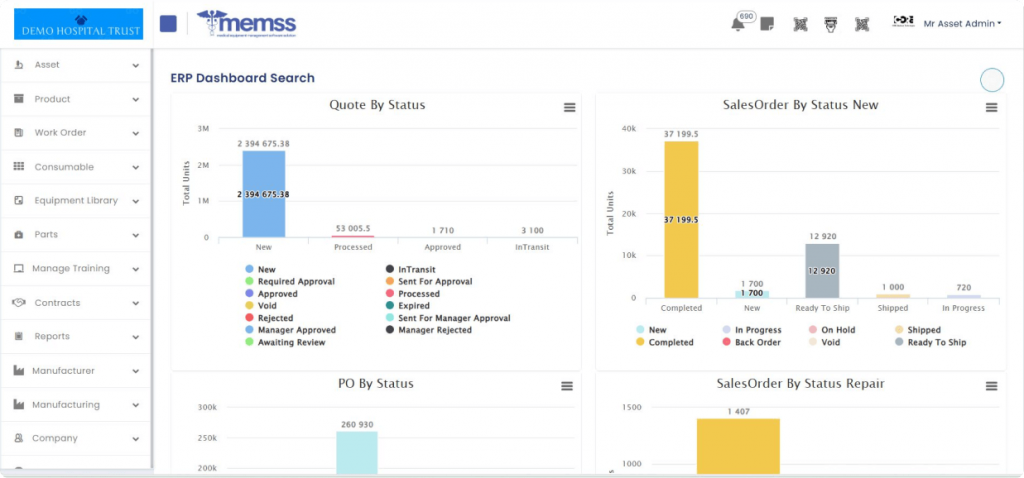Click Ready To Ship bar in chart
This screenshot has width=1024, height=478.
tap(822, 270)
